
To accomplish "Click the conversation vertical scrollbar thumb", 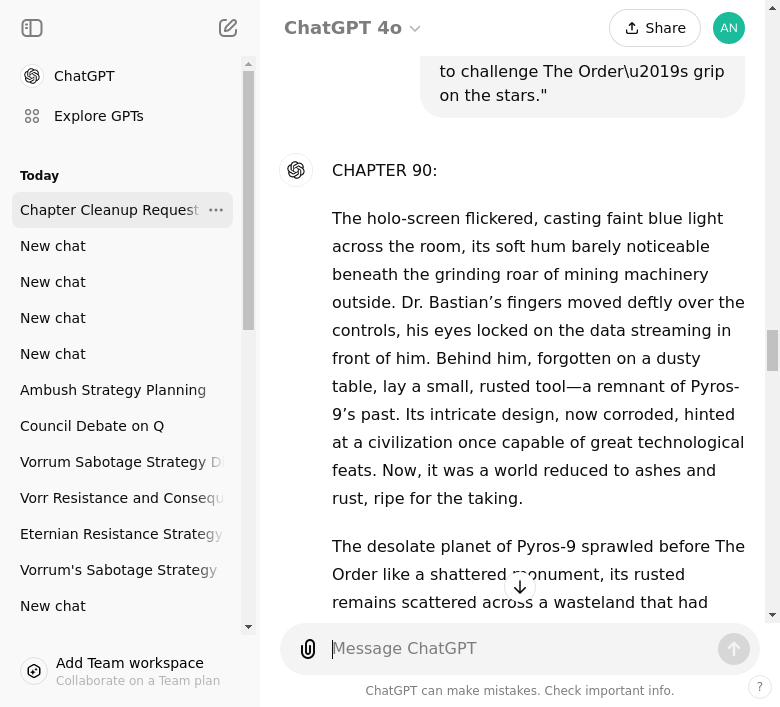I will coord(772,350).
